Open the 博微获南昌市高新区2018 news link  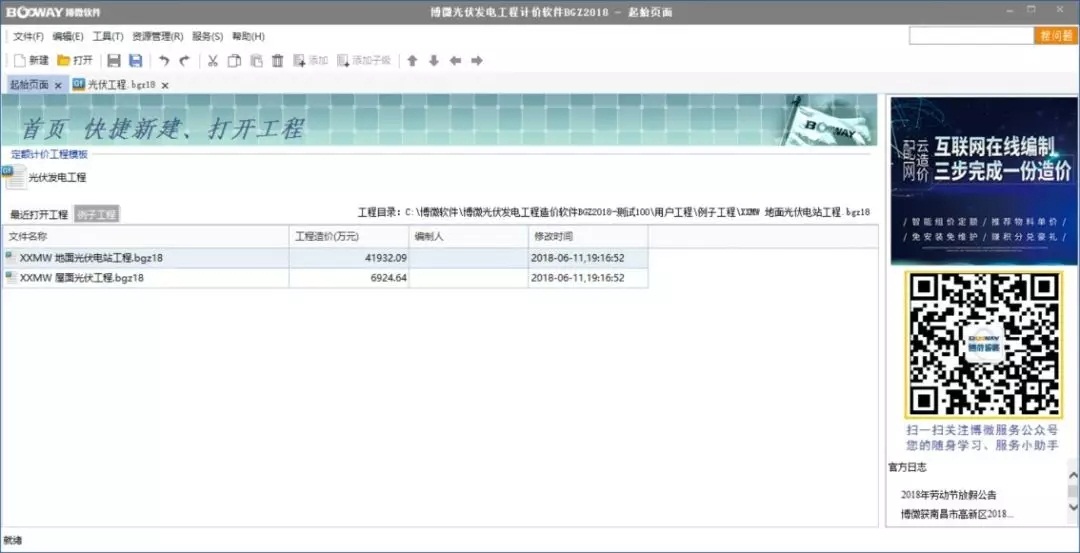point(957,514)
